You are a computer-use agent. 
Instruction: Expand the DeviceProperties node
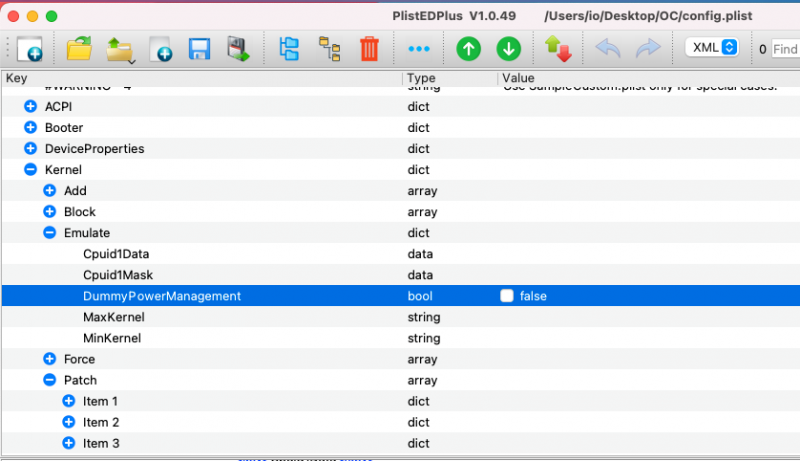click(31, 148)
